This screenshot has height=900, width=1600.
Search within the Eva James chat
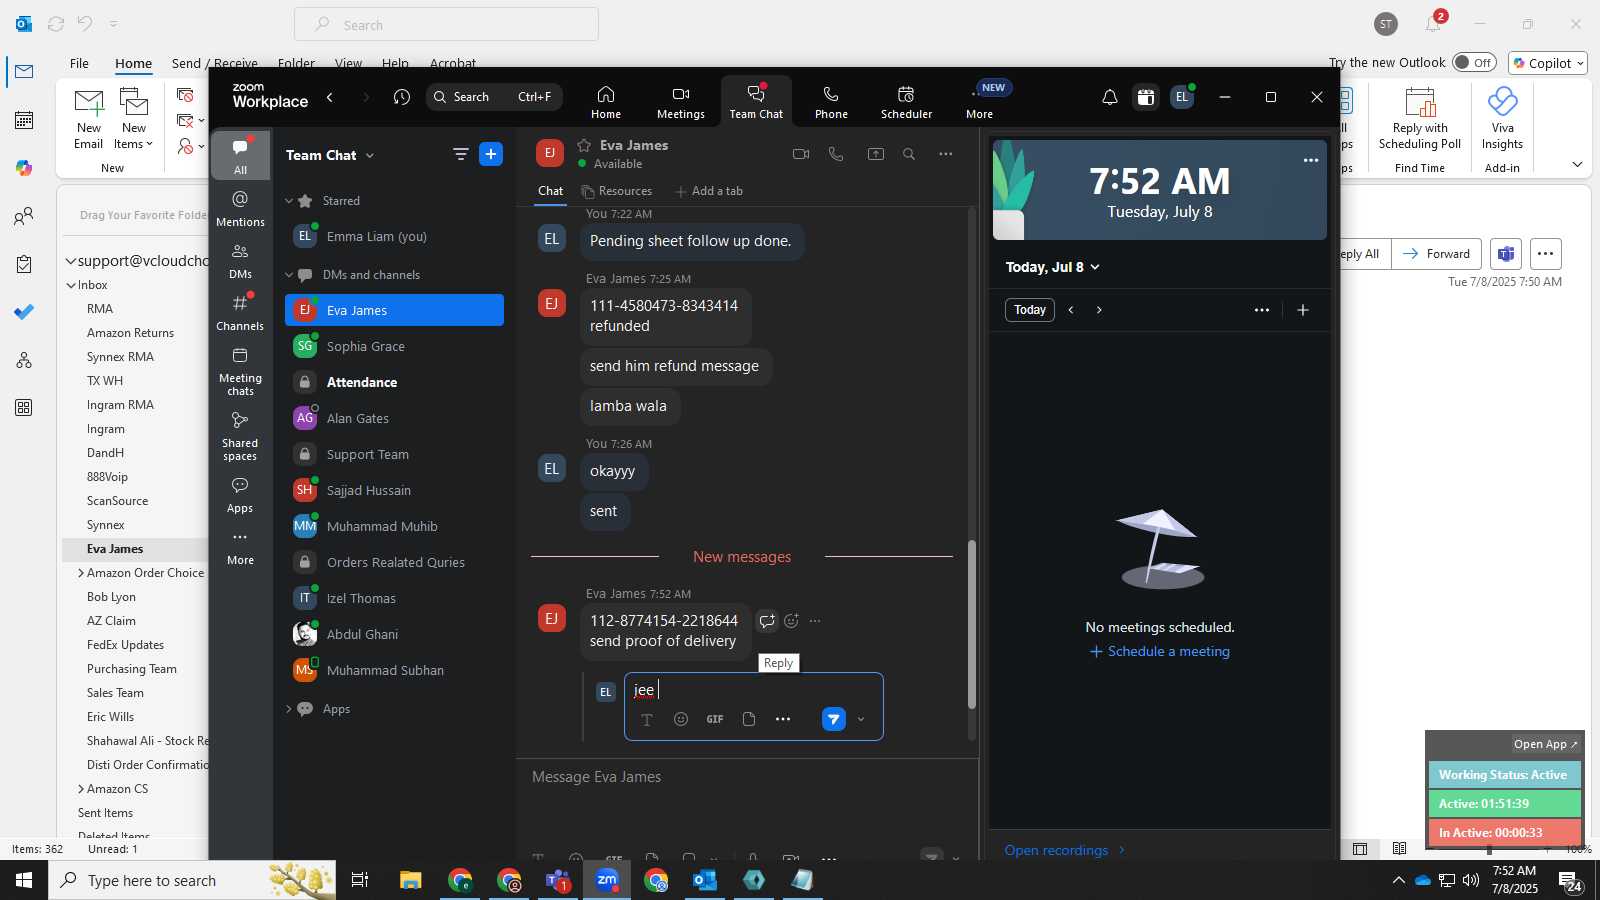(909, 154)
